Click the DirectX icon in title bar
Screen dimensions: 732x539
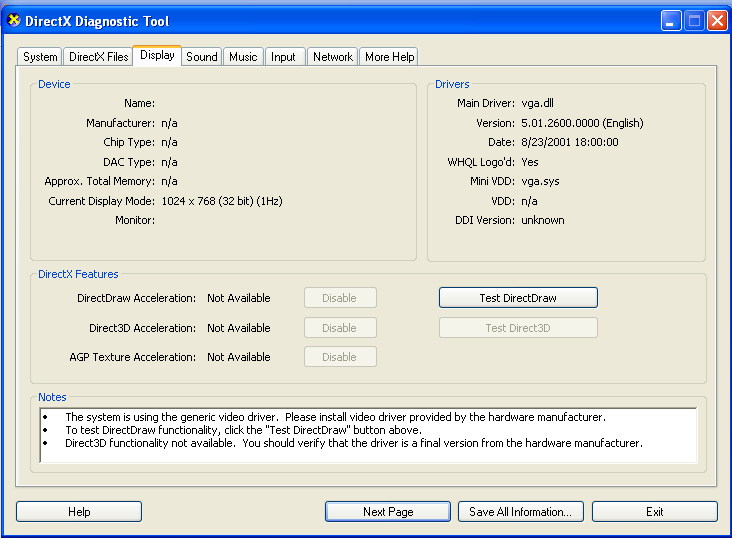tap(14, 21)
